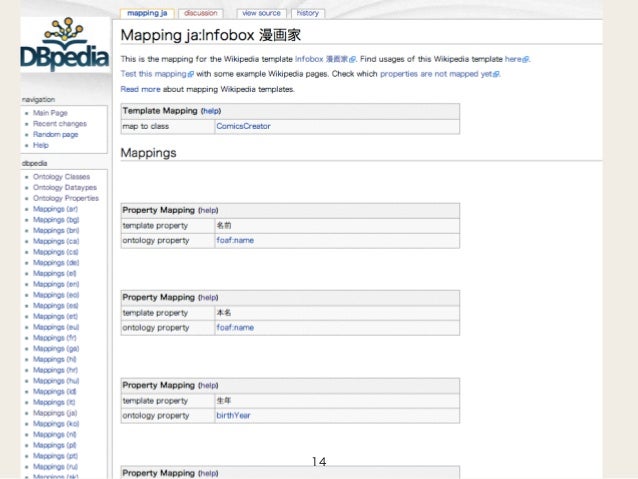The image size is (638, 479).
Task: Open Mappings (hi) in the sidebar
Action: click(55, 359)
